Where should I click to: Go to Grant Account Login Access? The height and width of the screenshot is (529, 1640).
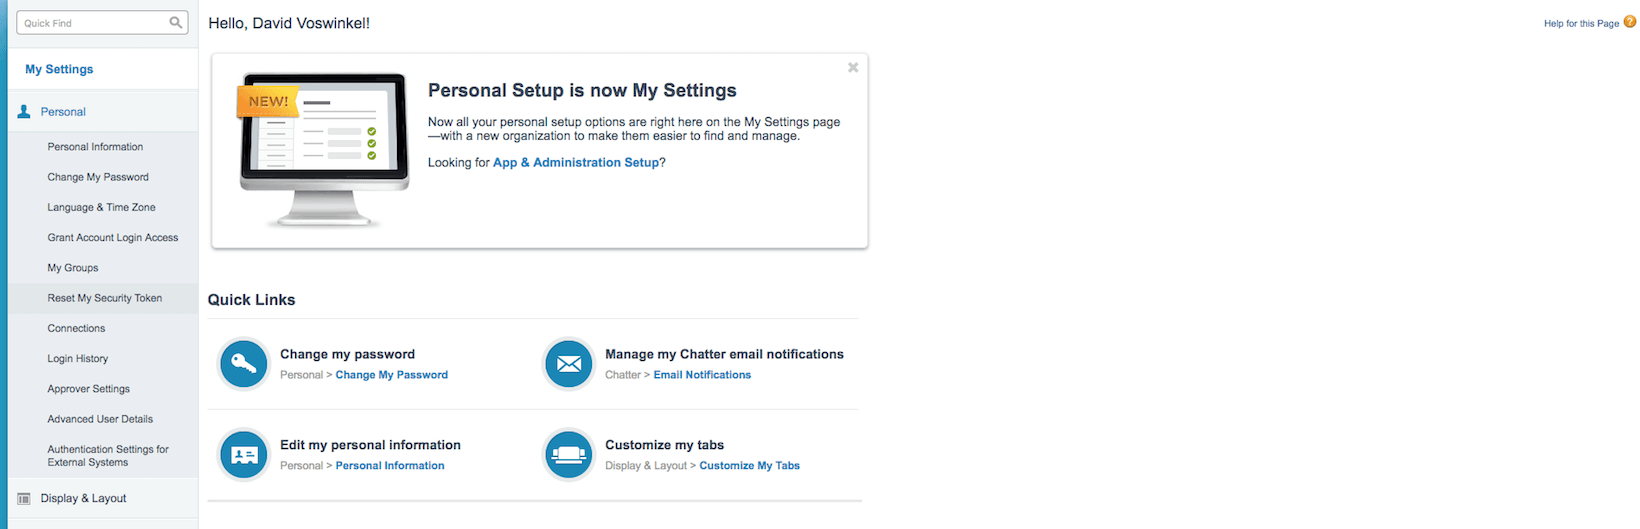112,238
